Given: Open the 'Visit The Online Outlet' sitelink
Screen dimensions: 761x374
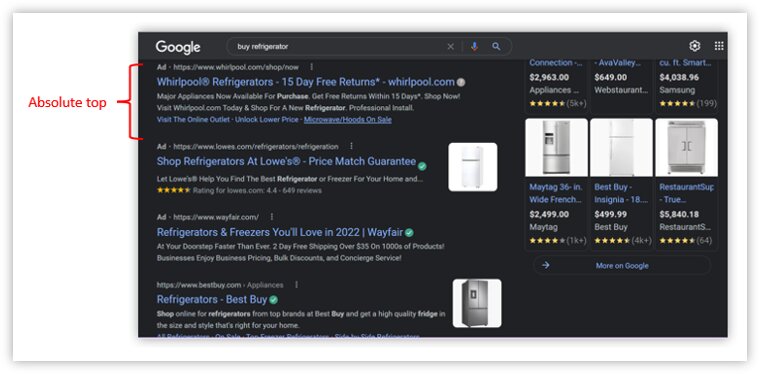Looking at the screenshot, I should (193, 120).
